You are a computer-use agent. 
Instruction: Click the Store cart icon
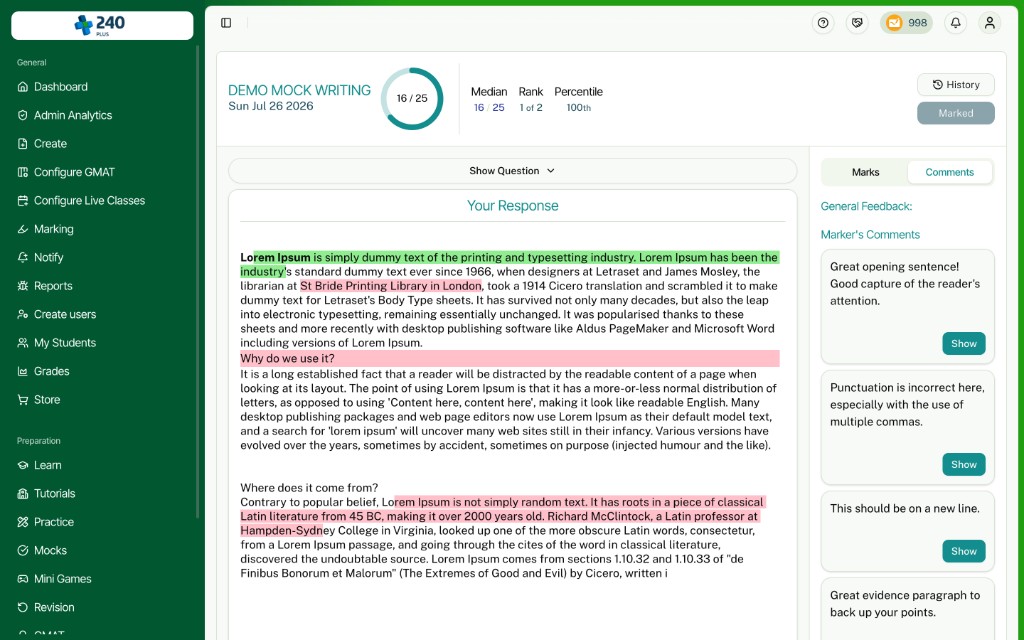pyautogui.click(x=23, y=399)
